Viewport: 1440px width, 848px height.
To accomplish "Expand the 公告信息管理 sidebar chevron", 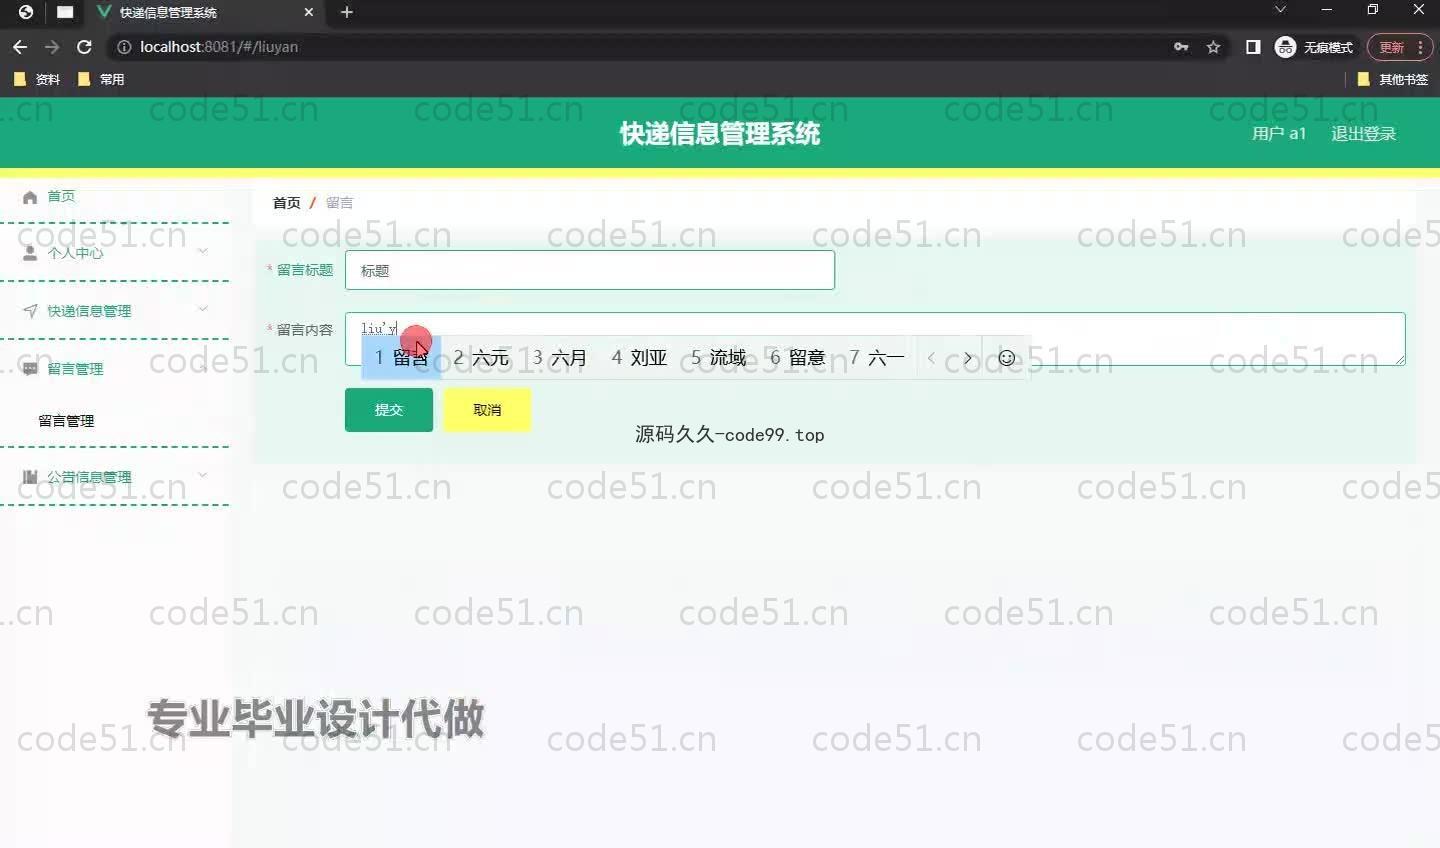I will [203, 475].
